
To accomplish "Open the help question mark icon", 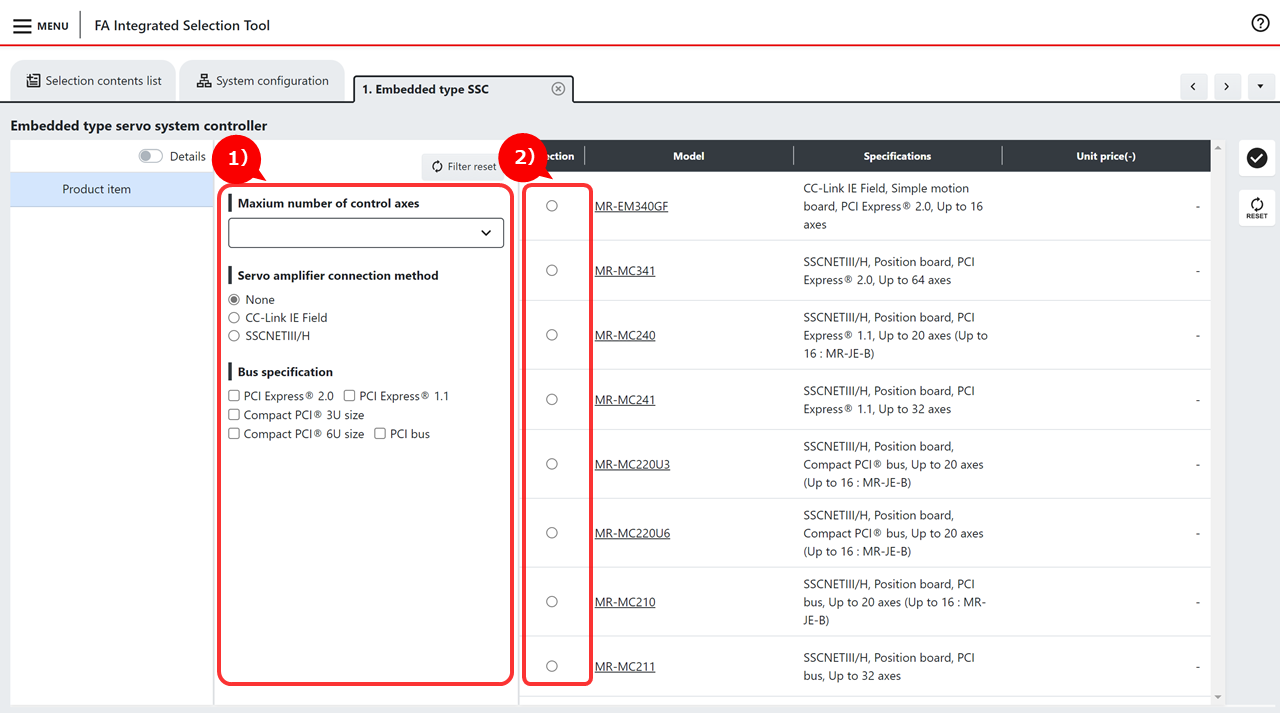I will click(x=1260, y=24).
